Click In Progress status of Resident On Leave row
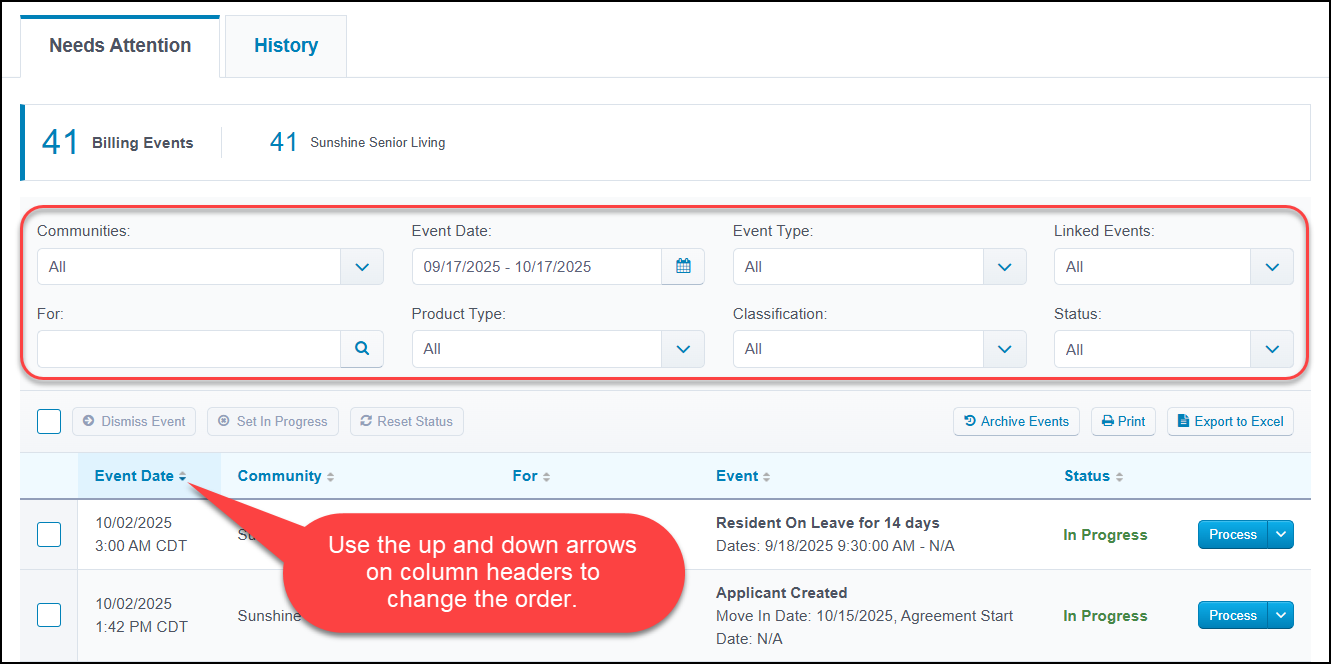 [1105, 535]
